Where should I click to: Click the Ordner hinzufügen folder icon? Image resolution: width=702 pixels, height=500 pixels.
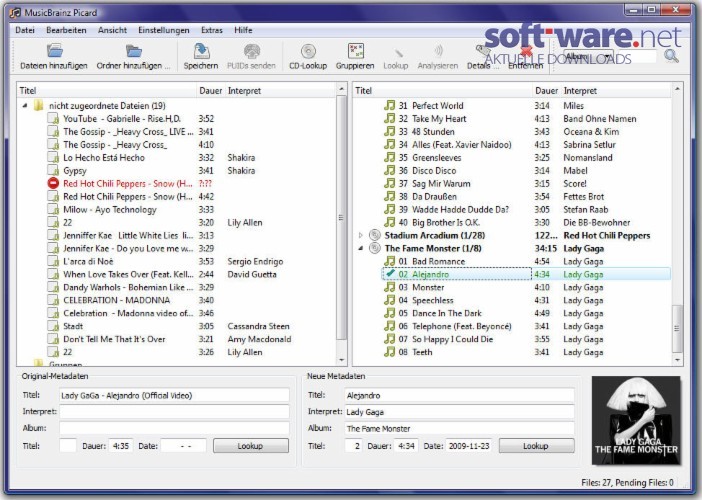[133, 50]
